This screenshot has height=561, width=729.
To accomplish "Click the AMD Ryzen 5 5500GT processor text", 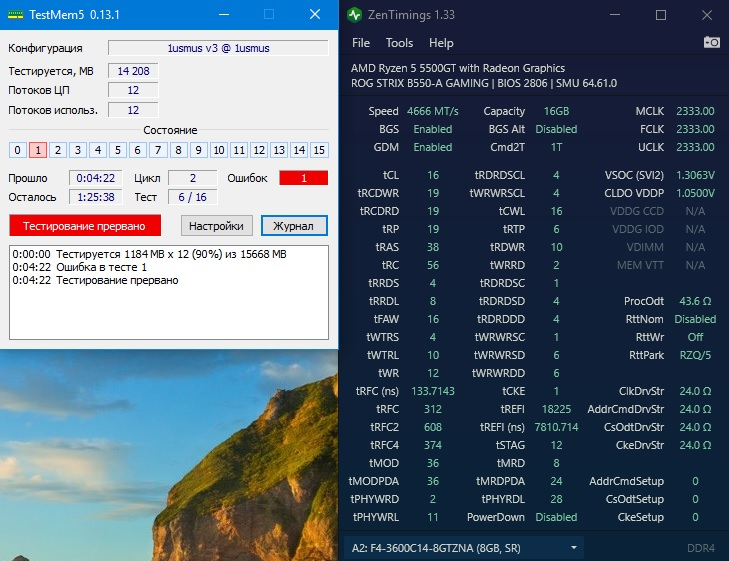I will click(458, 68).
